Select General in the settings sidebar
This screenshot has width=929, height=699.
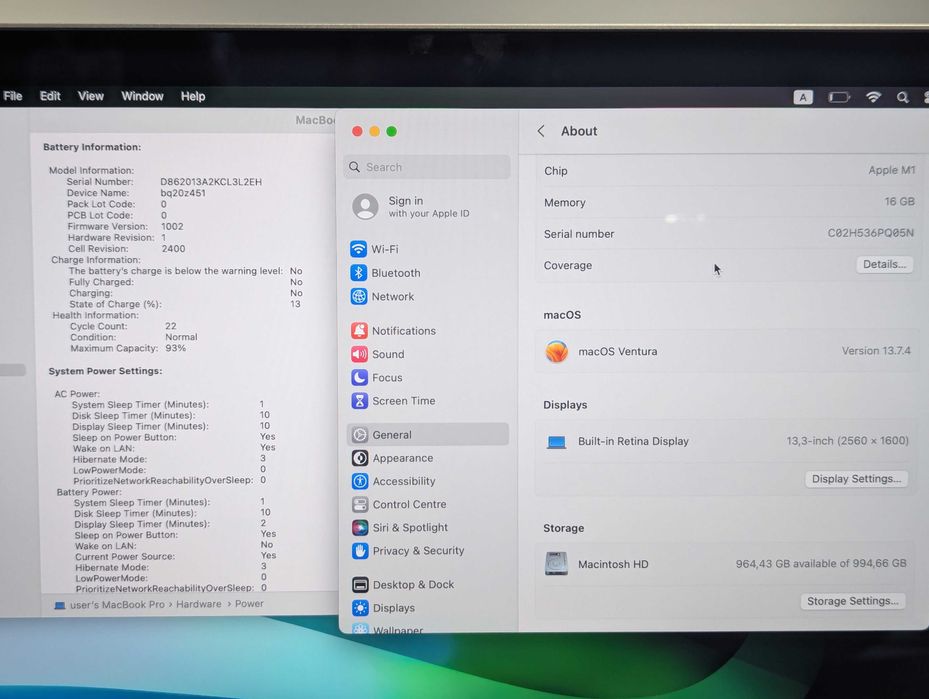(x=427, y=434)
